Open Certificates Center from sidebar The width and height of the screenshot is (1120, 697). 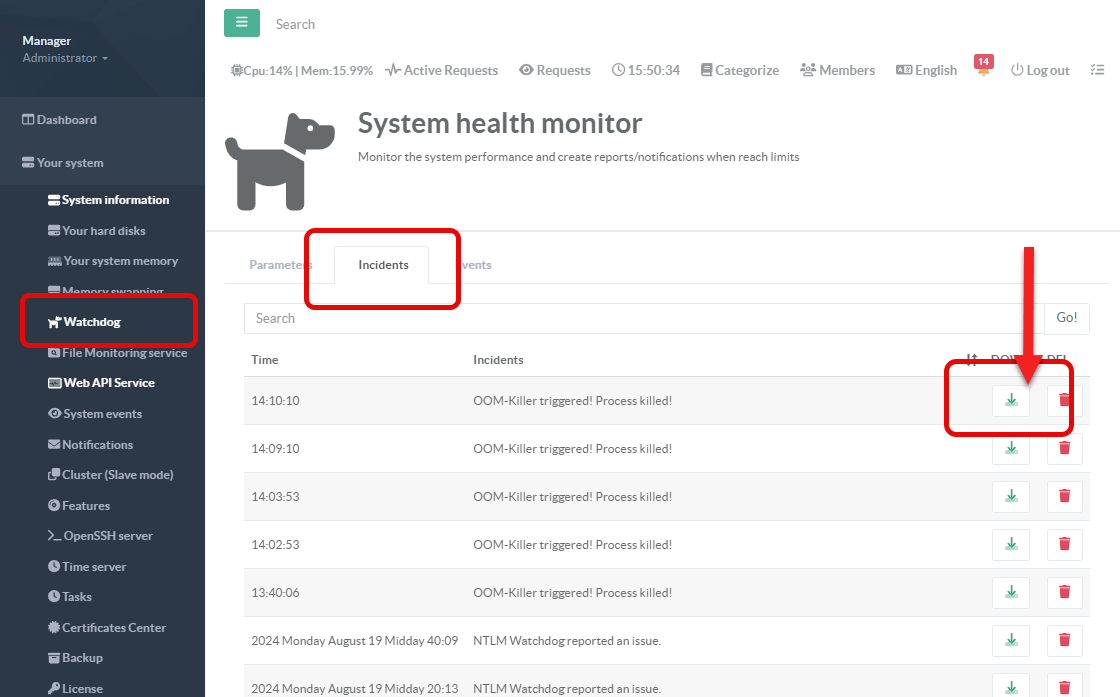113,628
